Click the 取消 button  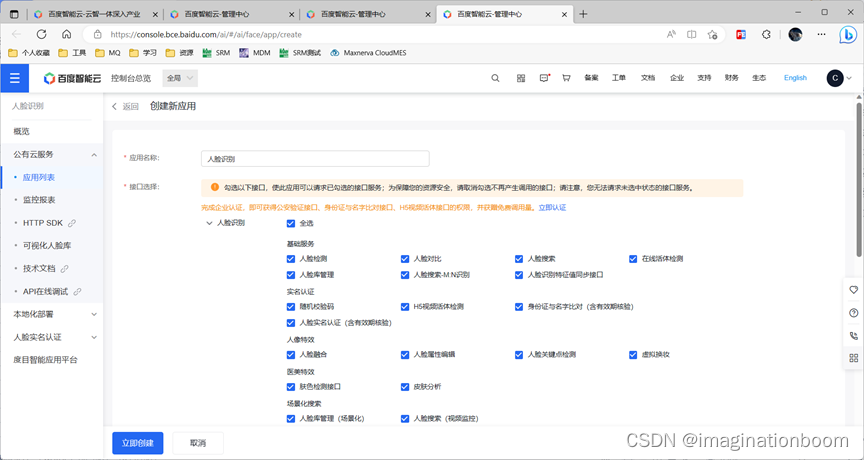[198, 443]
